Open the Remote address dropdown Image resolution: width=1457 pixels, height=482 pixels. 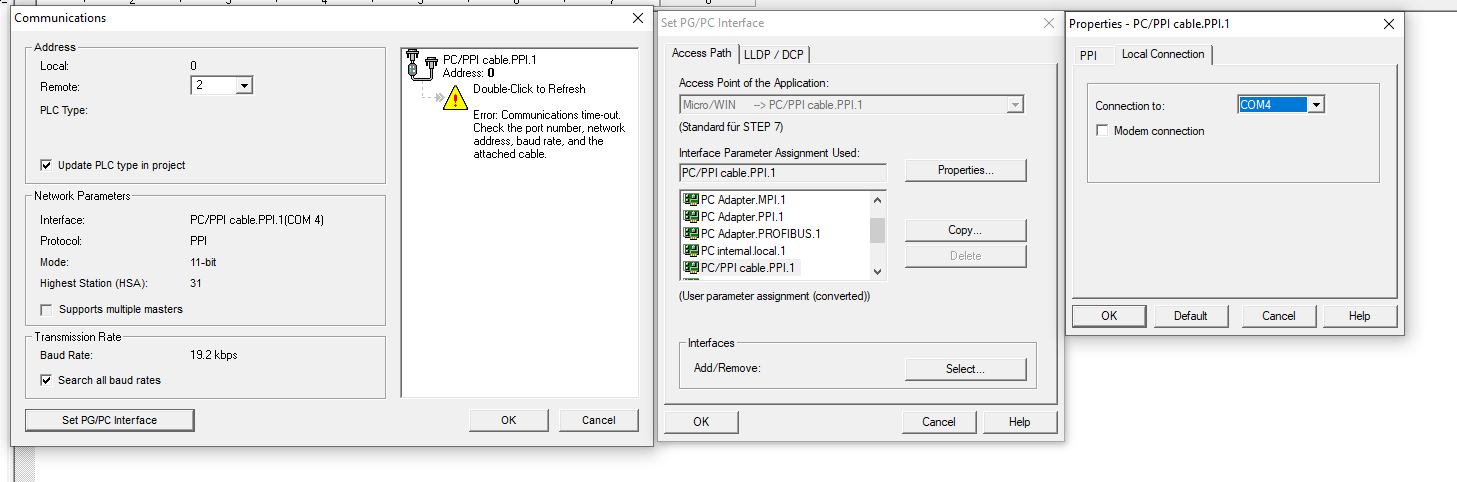[244, 86]
